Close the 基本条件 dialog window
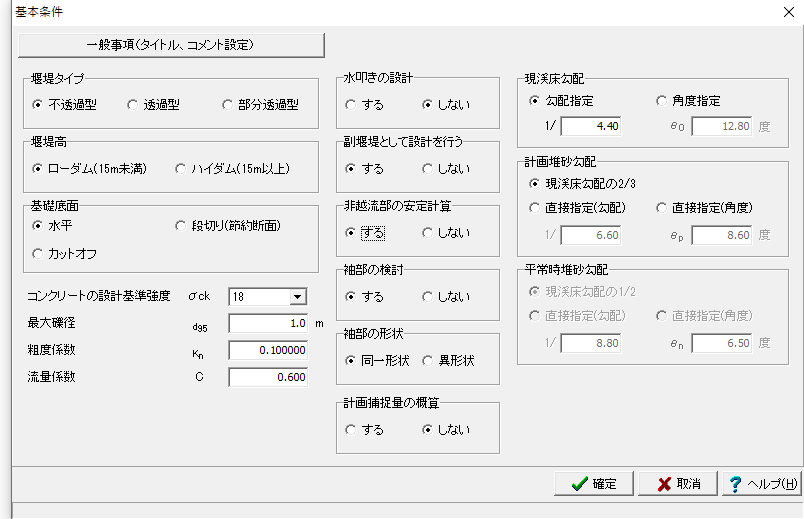Image resolution: width=804 pixels, height=519 pixels. tap(787, 11)
